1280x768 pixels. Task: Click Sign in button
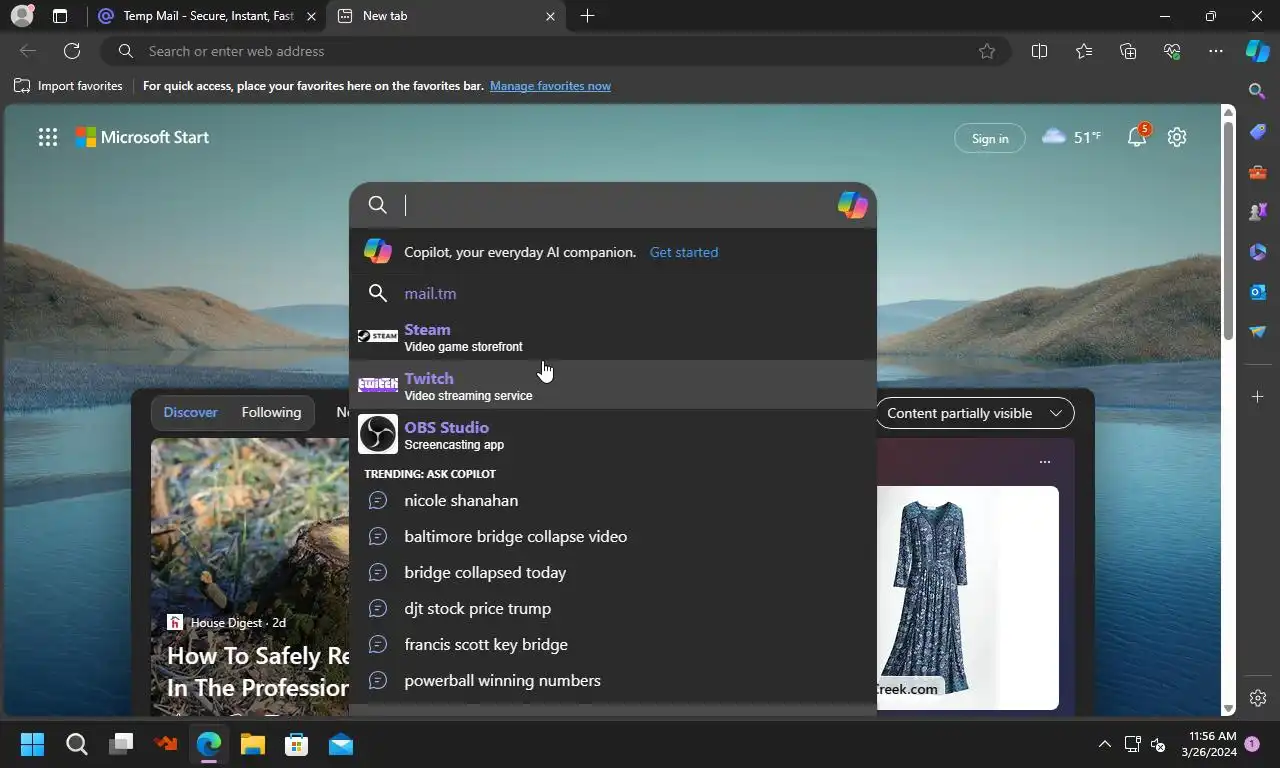(990, 138)
